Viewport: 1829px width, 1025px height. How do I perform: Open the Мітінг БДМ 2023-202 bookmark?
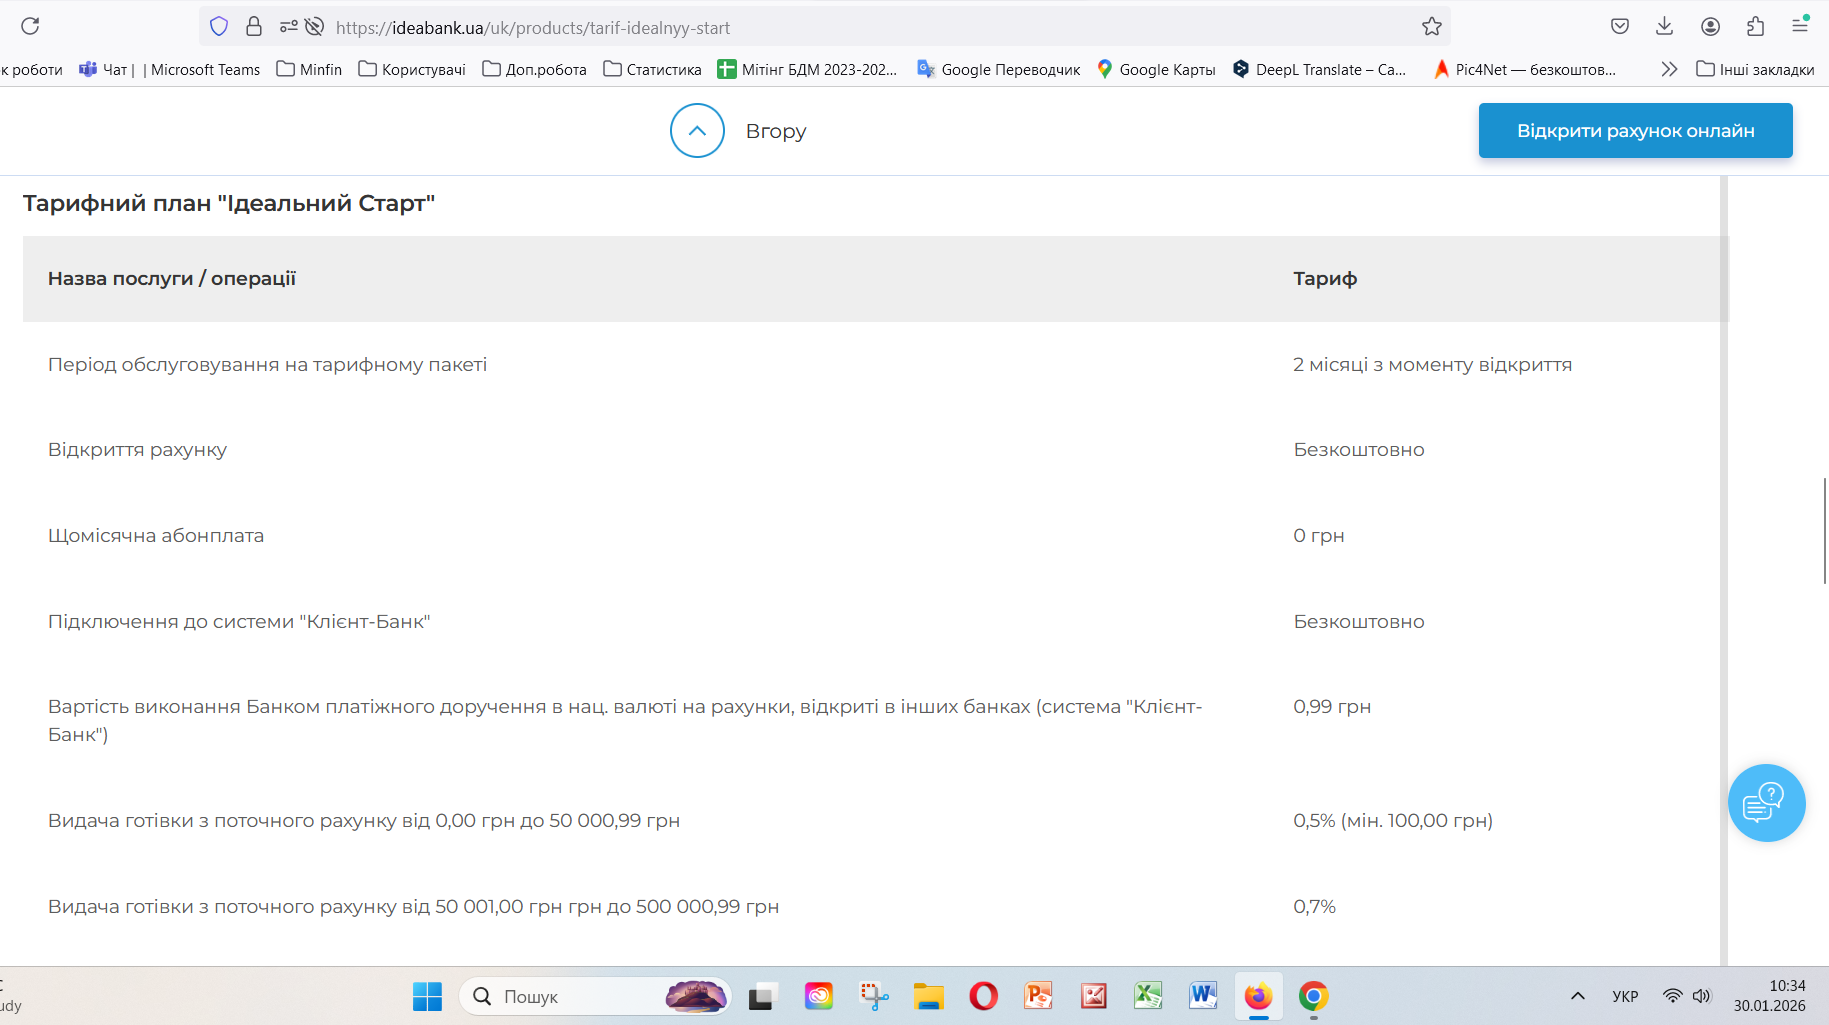[x=807, y=69]
